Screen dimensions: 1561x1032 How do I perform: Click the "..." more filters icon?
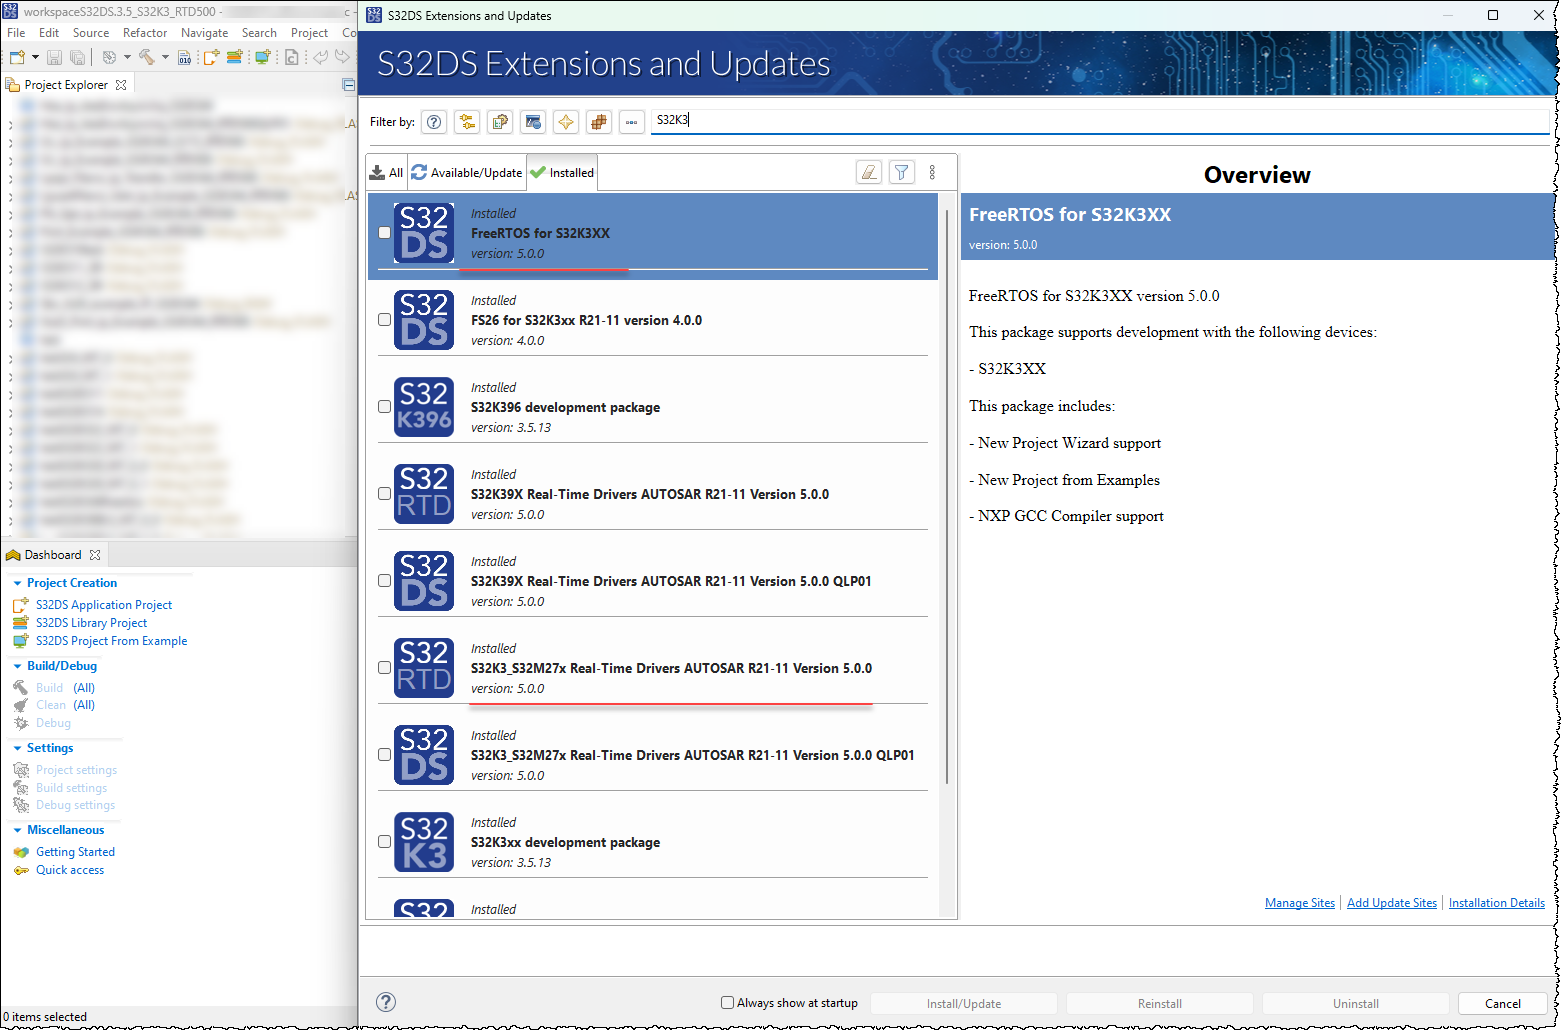point(631,121)
